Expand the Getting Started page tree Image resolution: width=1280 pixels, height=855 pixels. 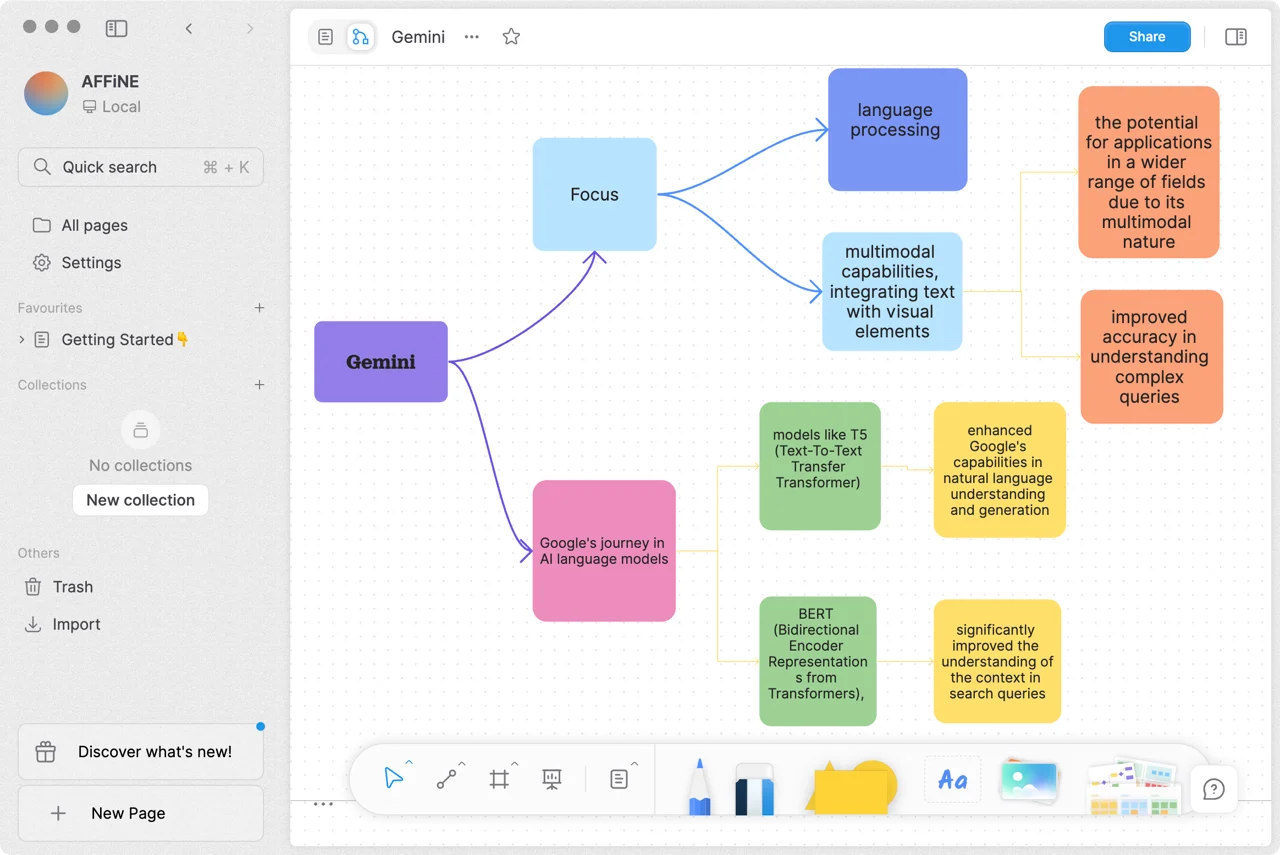(22, 340)
